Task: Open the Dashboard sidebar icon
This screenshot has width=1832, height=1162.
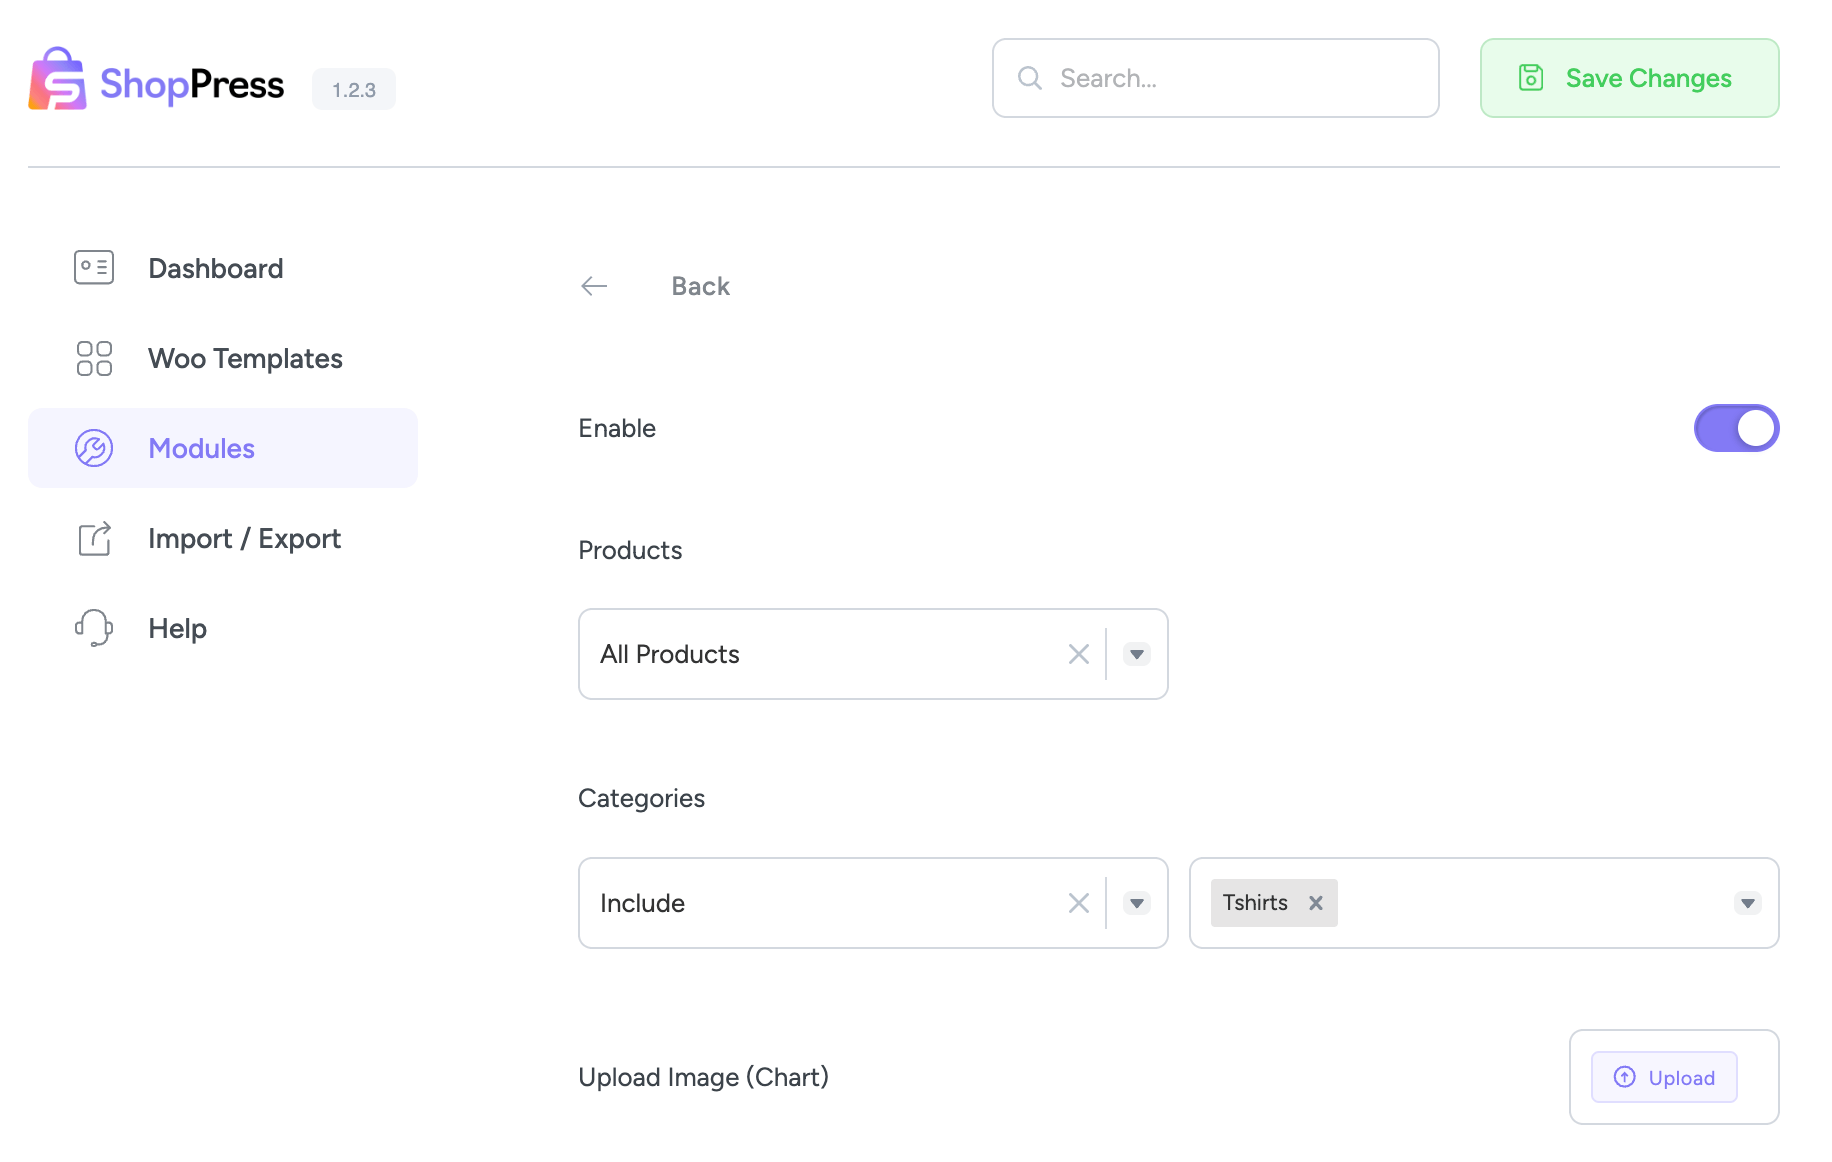Action: [x=93, y=267]
